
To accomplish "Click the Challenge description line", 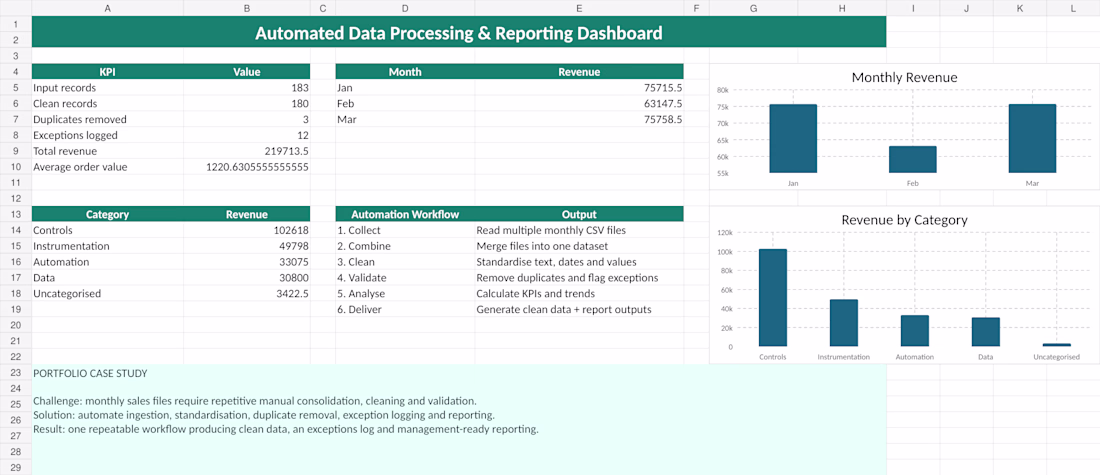I will [x=255, y=401].
